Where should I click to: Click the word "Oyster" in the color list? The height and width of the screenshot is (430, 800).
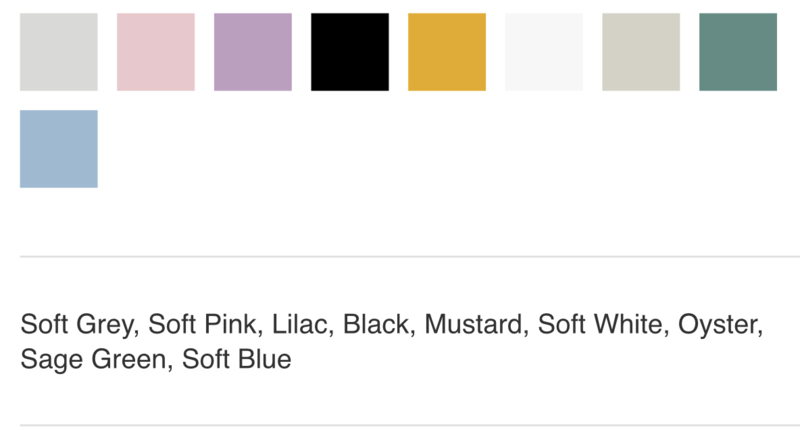(717, 325)
